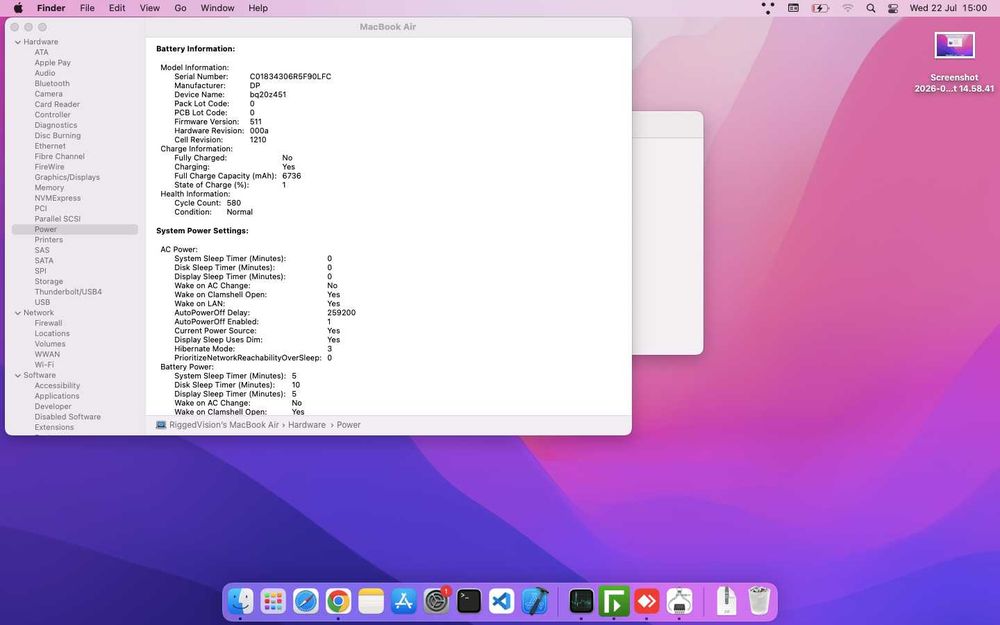Select Apple Pay in the sidebar
The image size is (1000, 625).
[x=52, y=62]
